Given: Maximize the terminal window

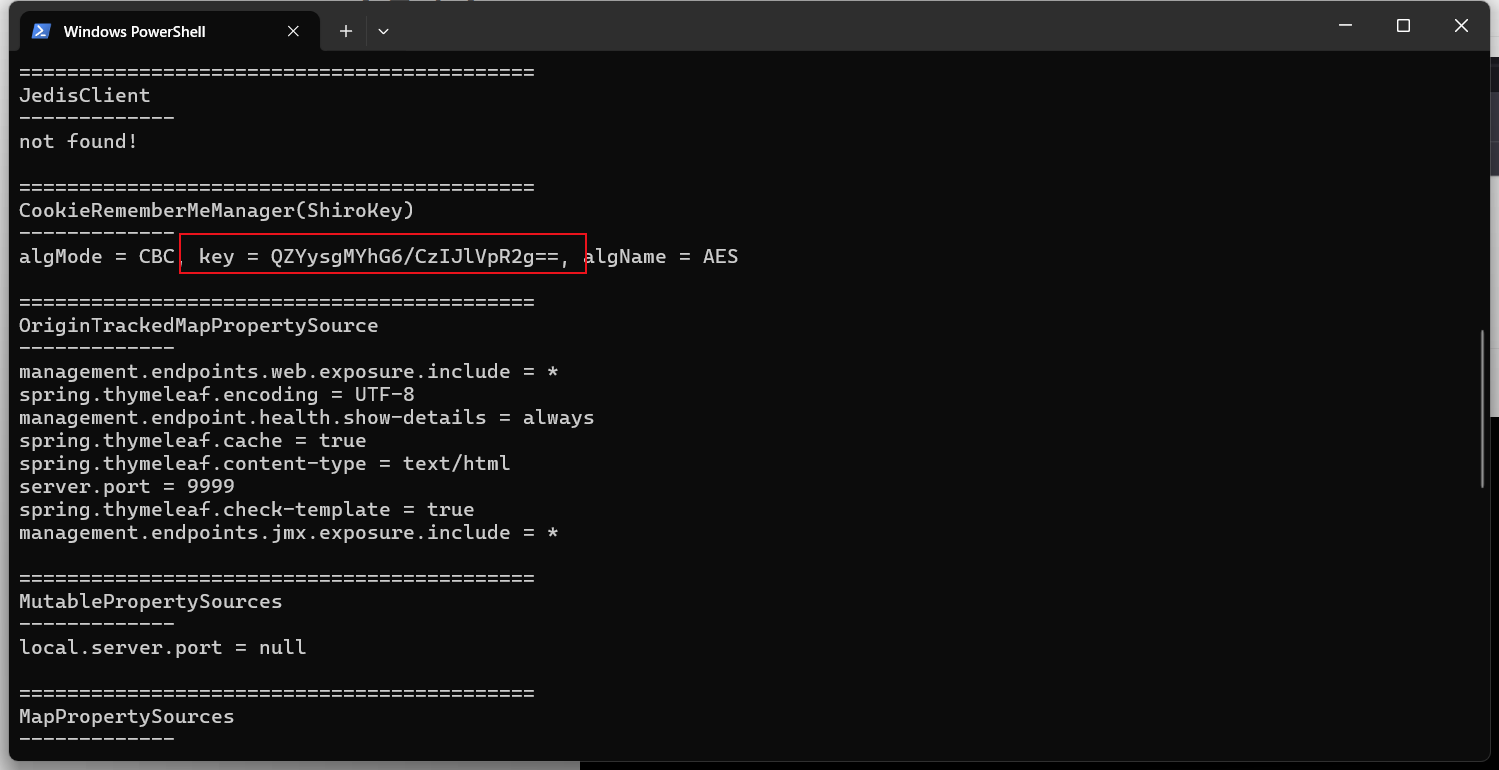Looking at the screenshot, I should tap(1403, 26).
